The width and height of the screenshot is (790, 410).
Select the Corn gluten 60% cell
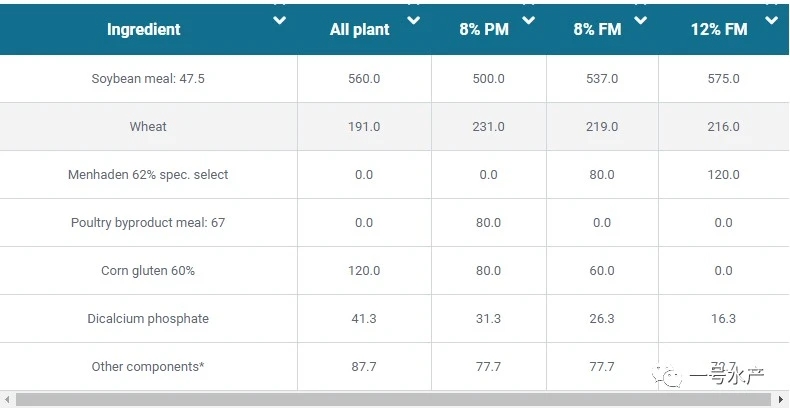[x=148, y=270]
